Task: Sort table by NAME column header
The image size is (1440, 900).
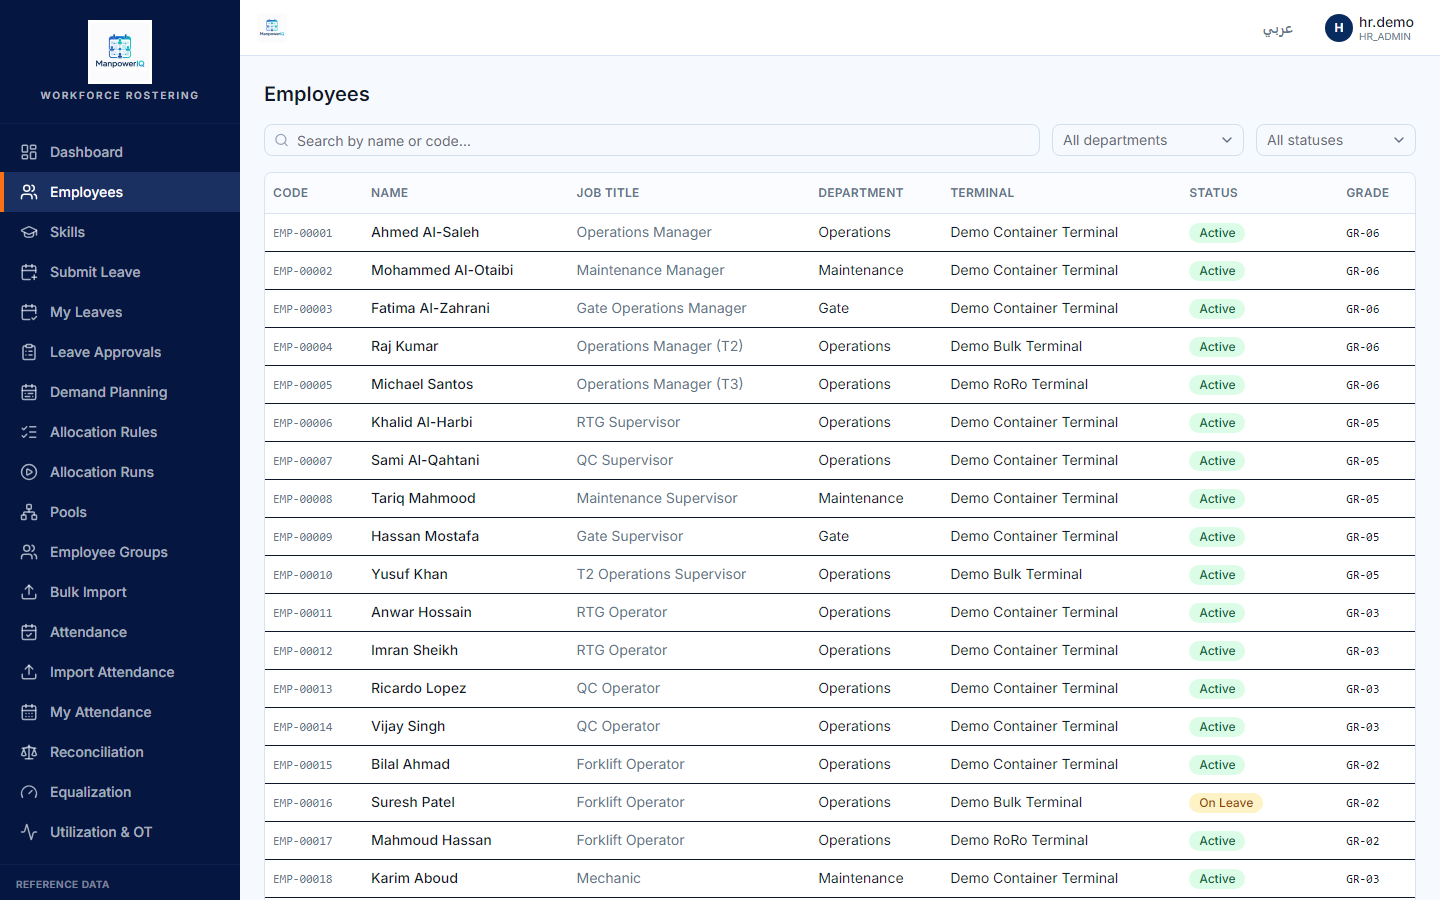Action: click(389, 193)
